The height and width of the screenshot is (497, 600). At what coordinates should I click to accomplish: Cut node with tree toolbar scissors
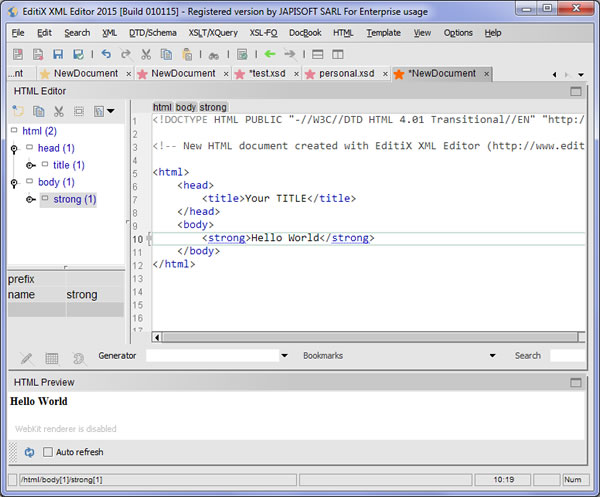click(x=59, y=111)
